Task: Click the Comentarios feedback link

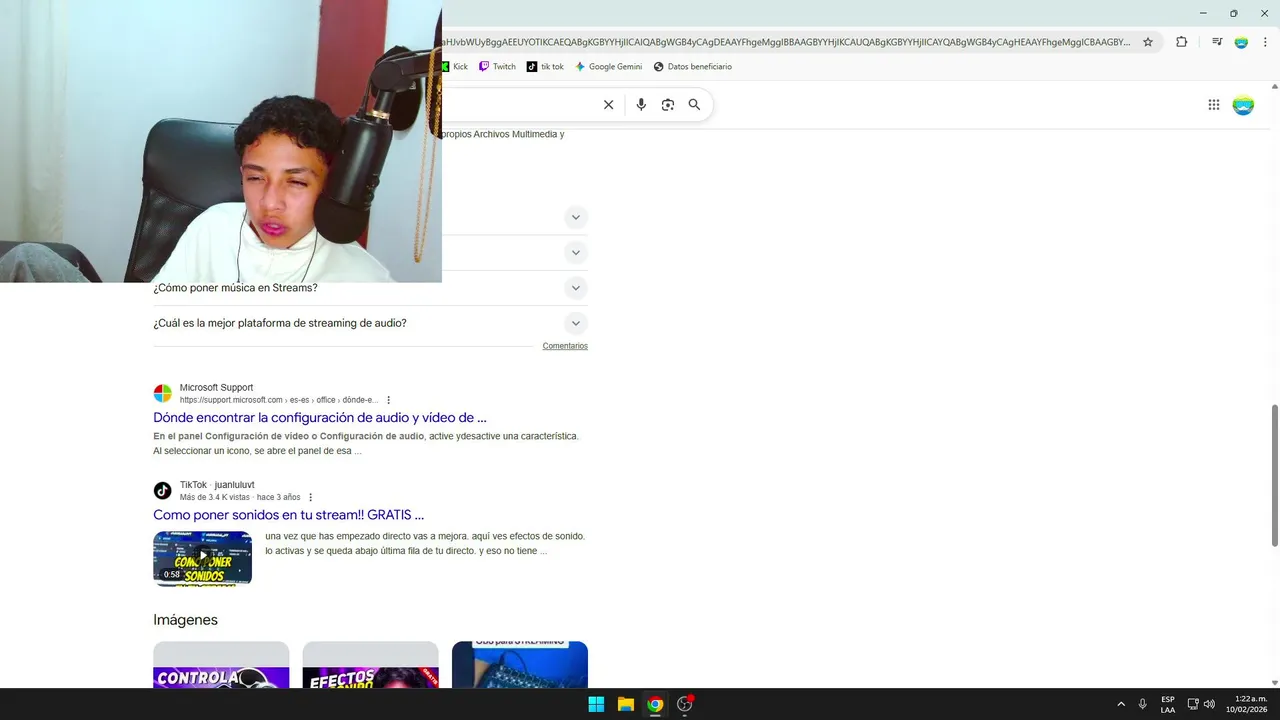Action: click(565, 346)
